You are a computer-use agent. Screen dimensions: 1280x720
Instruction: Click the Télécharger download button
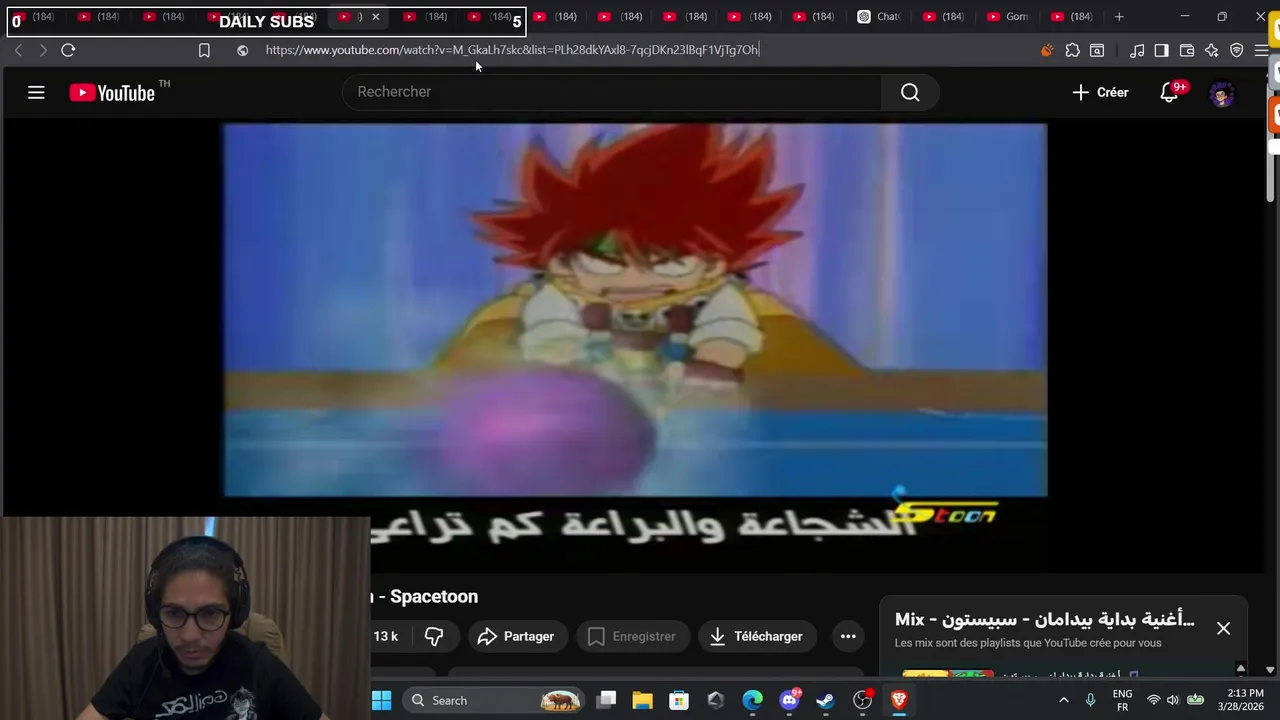[756, 636]
